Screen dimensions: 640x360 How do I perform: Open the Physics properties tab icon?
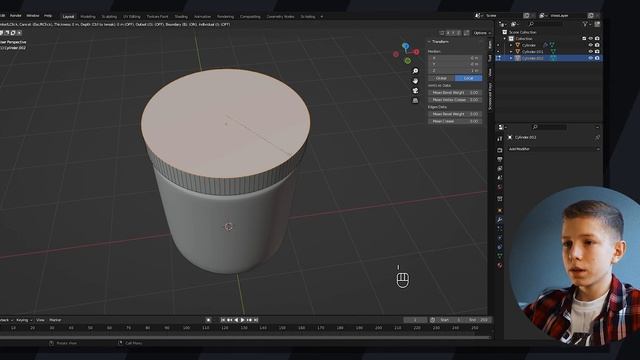pos(500,238)
